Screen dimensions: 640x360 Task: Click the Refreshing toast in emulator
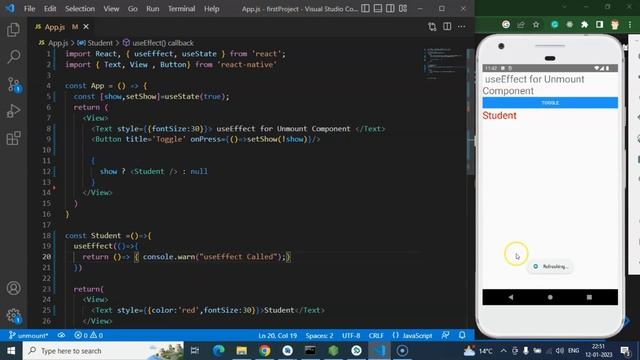tap(550, 267)
